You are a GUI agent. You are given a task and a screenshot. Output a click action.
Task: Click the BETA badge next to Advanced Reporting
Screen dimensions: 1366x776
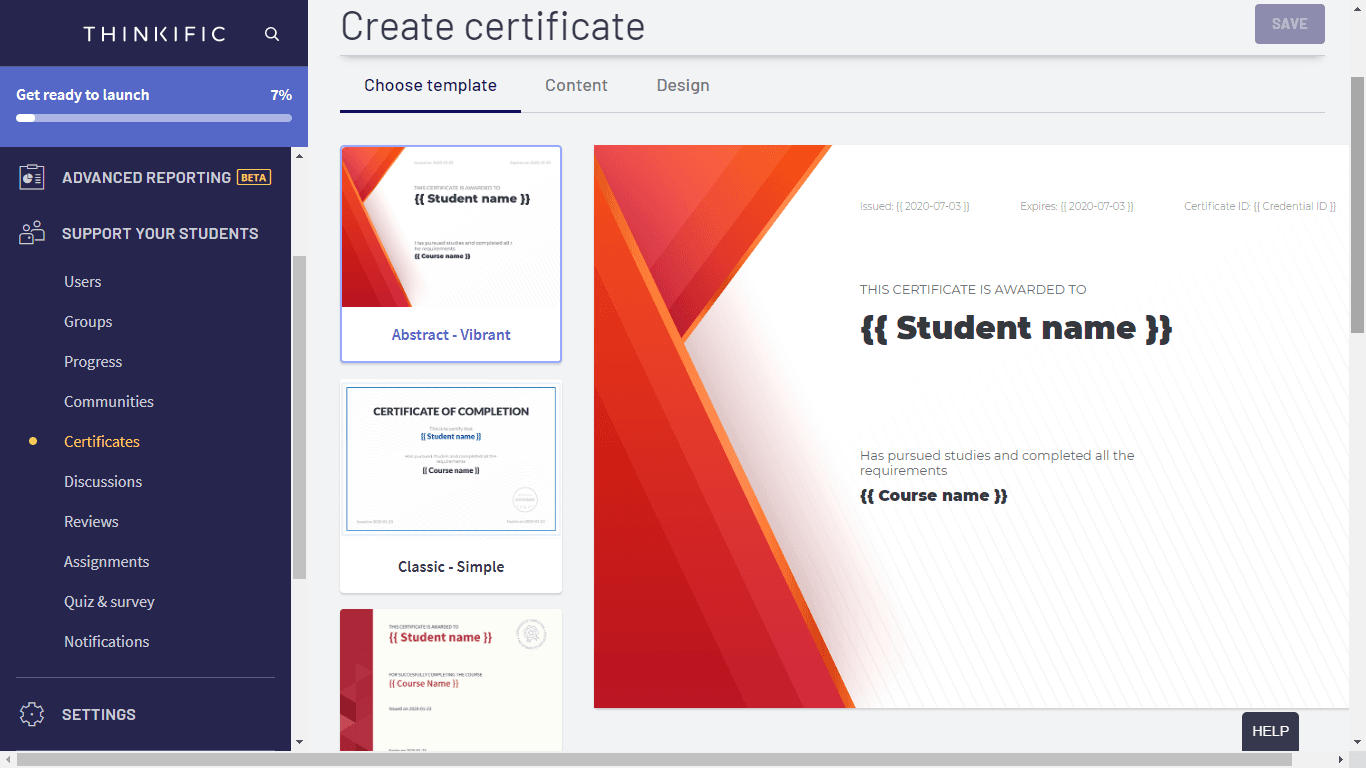(254, 177)
